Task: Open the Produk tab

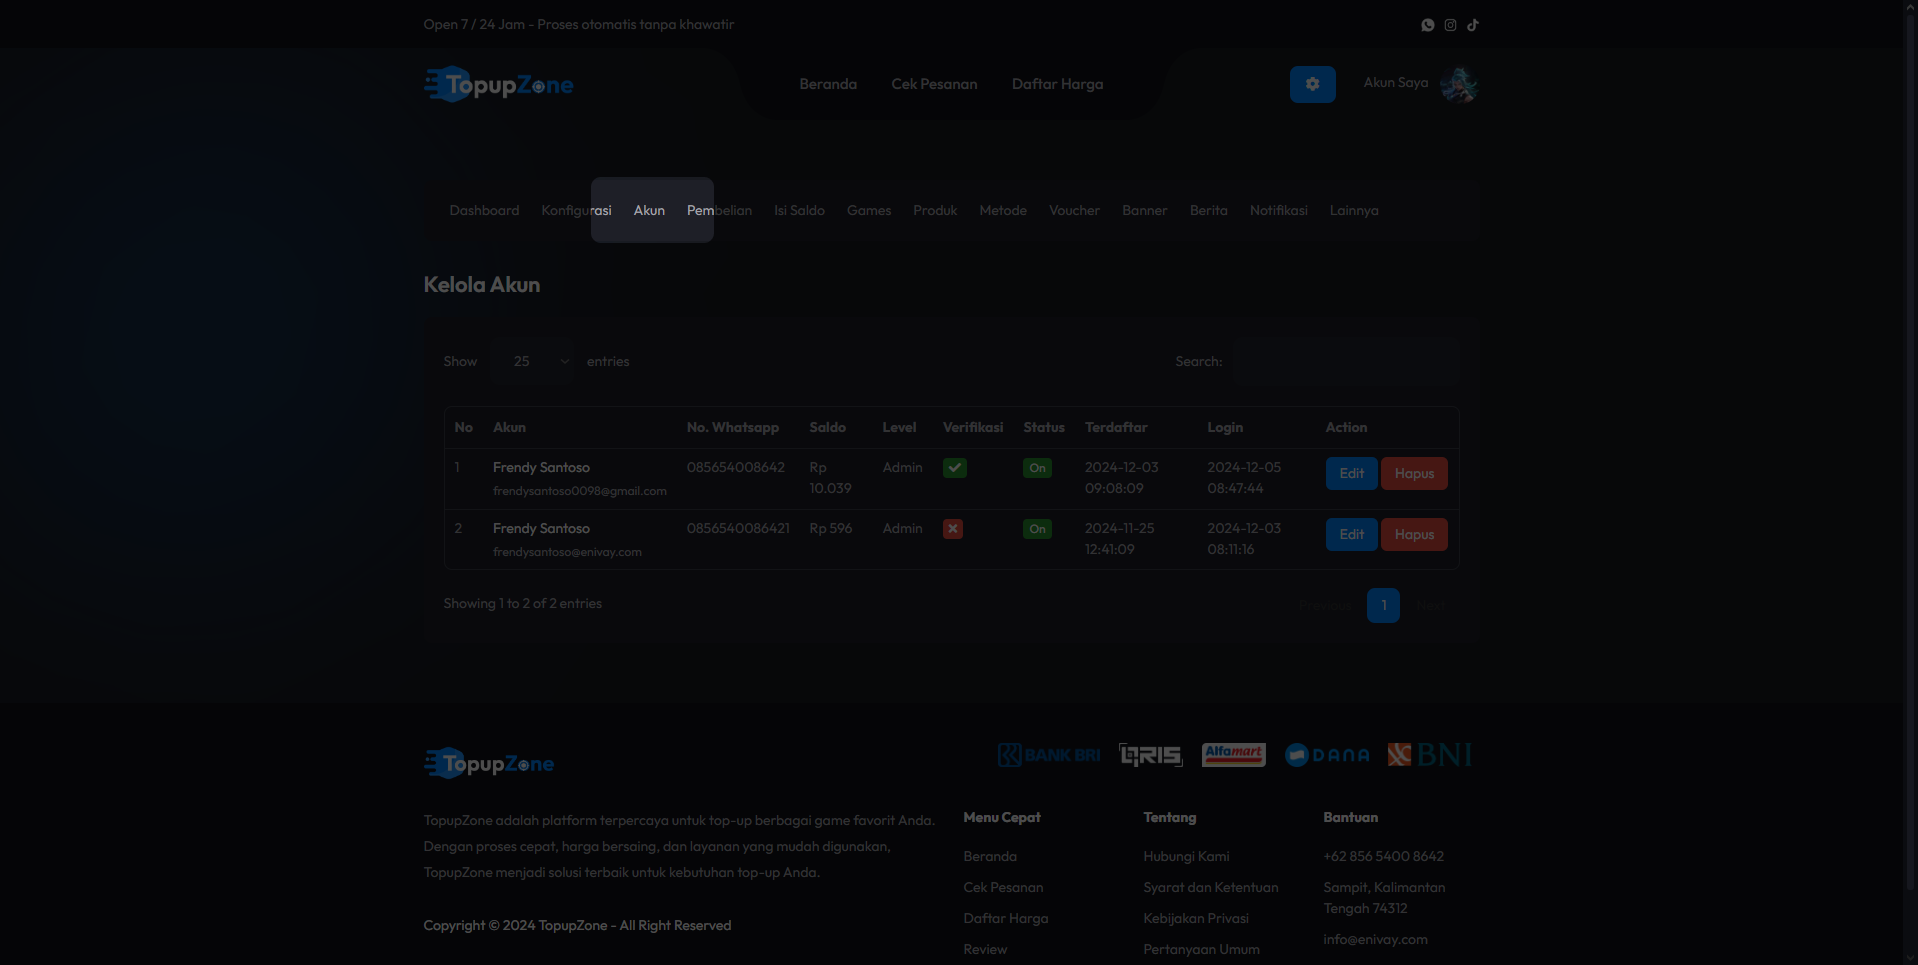Action: (x=935, y=211)
